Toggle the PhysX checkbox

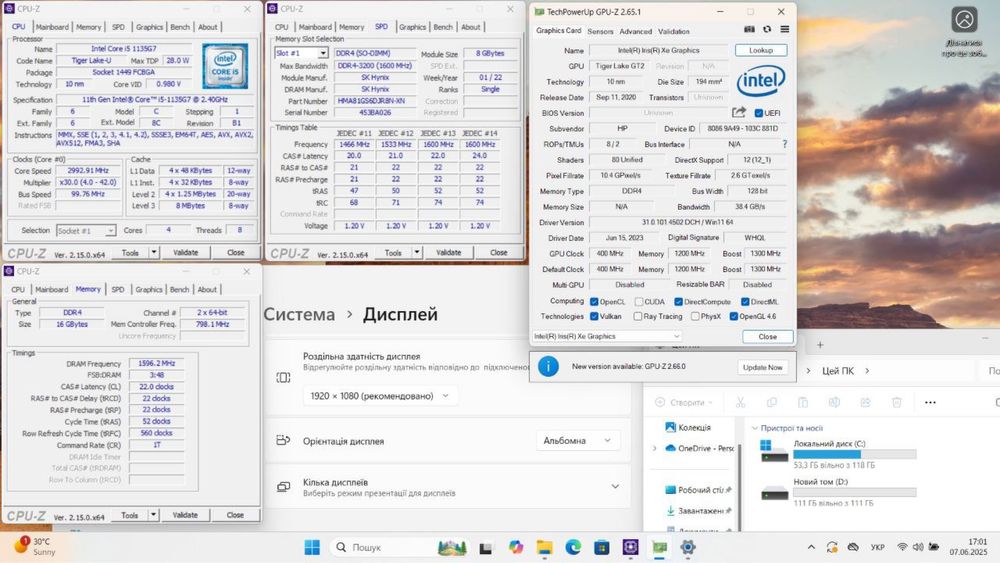pos(695,316)
